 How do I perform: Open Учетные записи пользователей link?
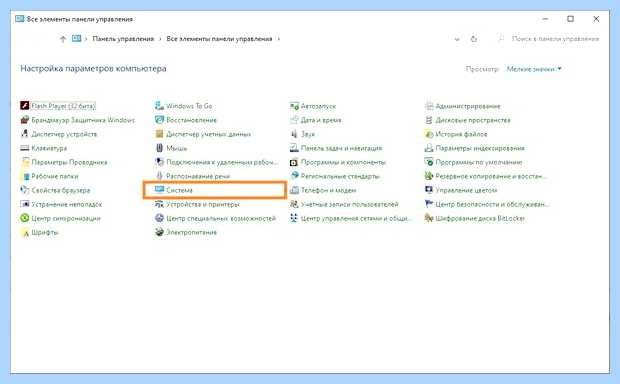pyautogui.click(x=350, y=204)
